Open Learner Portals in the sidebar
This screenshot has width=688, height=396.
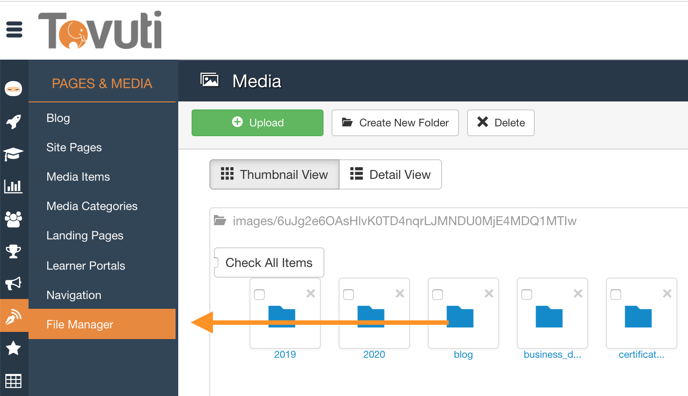(x=86, y=265)
